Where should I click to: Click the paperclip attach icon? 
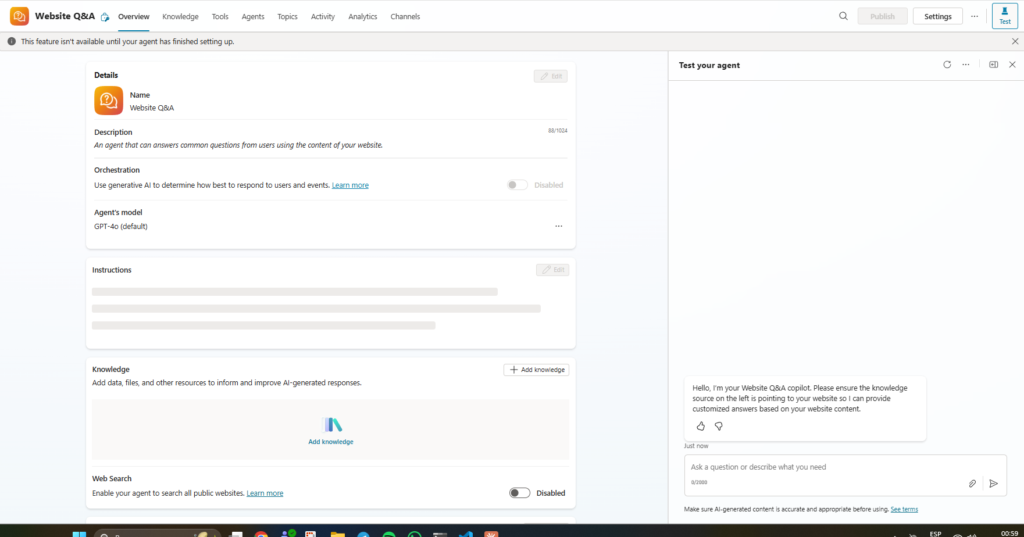pos(972,483)
